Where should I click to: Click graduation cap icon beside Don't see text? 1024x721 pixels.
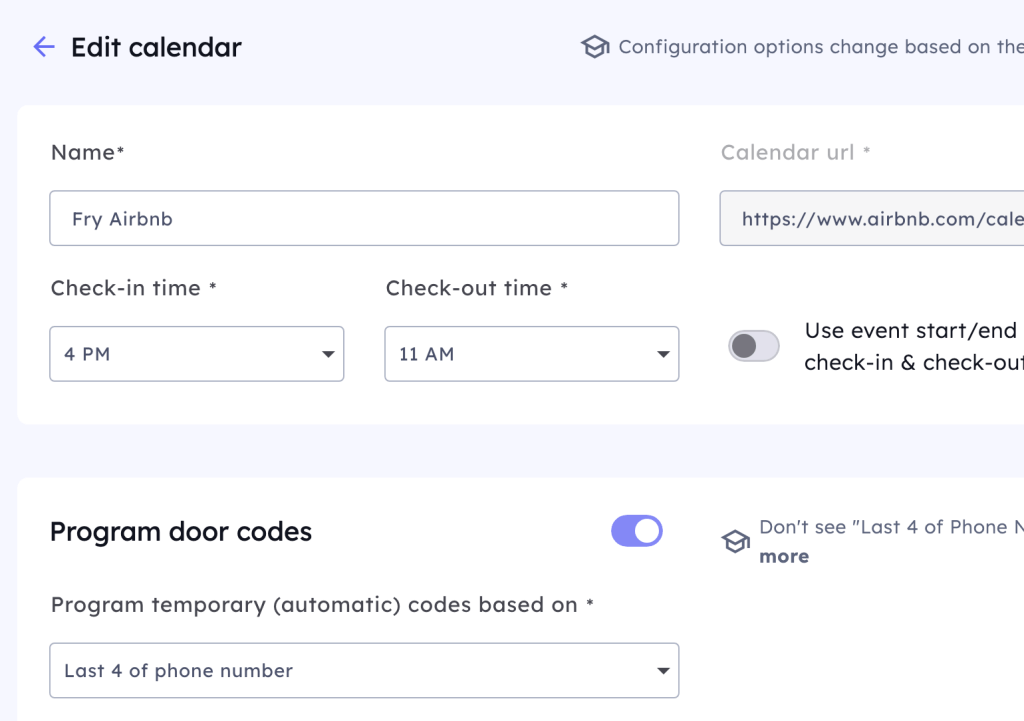point(736,542)
